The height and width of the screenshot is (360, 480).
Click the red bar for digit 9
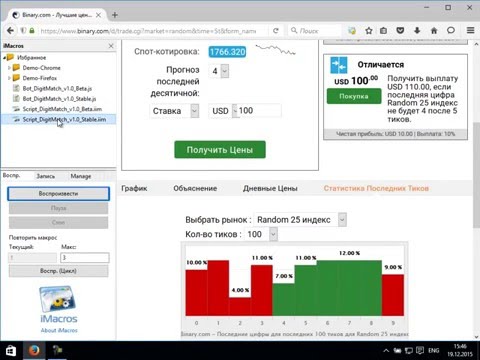393,295
